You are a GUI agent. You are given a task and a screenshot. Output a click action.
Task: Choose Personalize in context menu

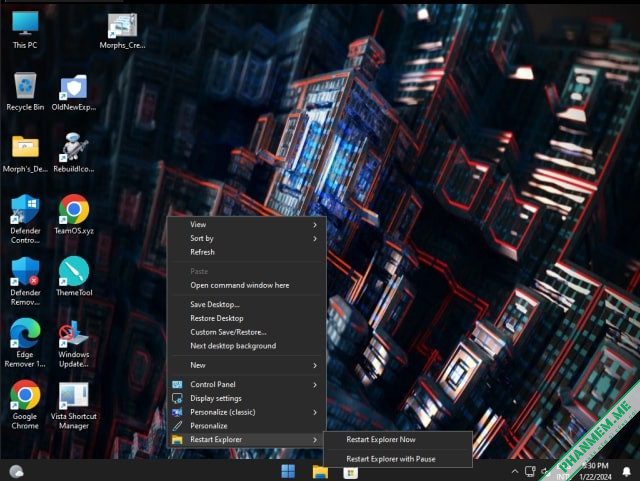(x=247, y=426)
